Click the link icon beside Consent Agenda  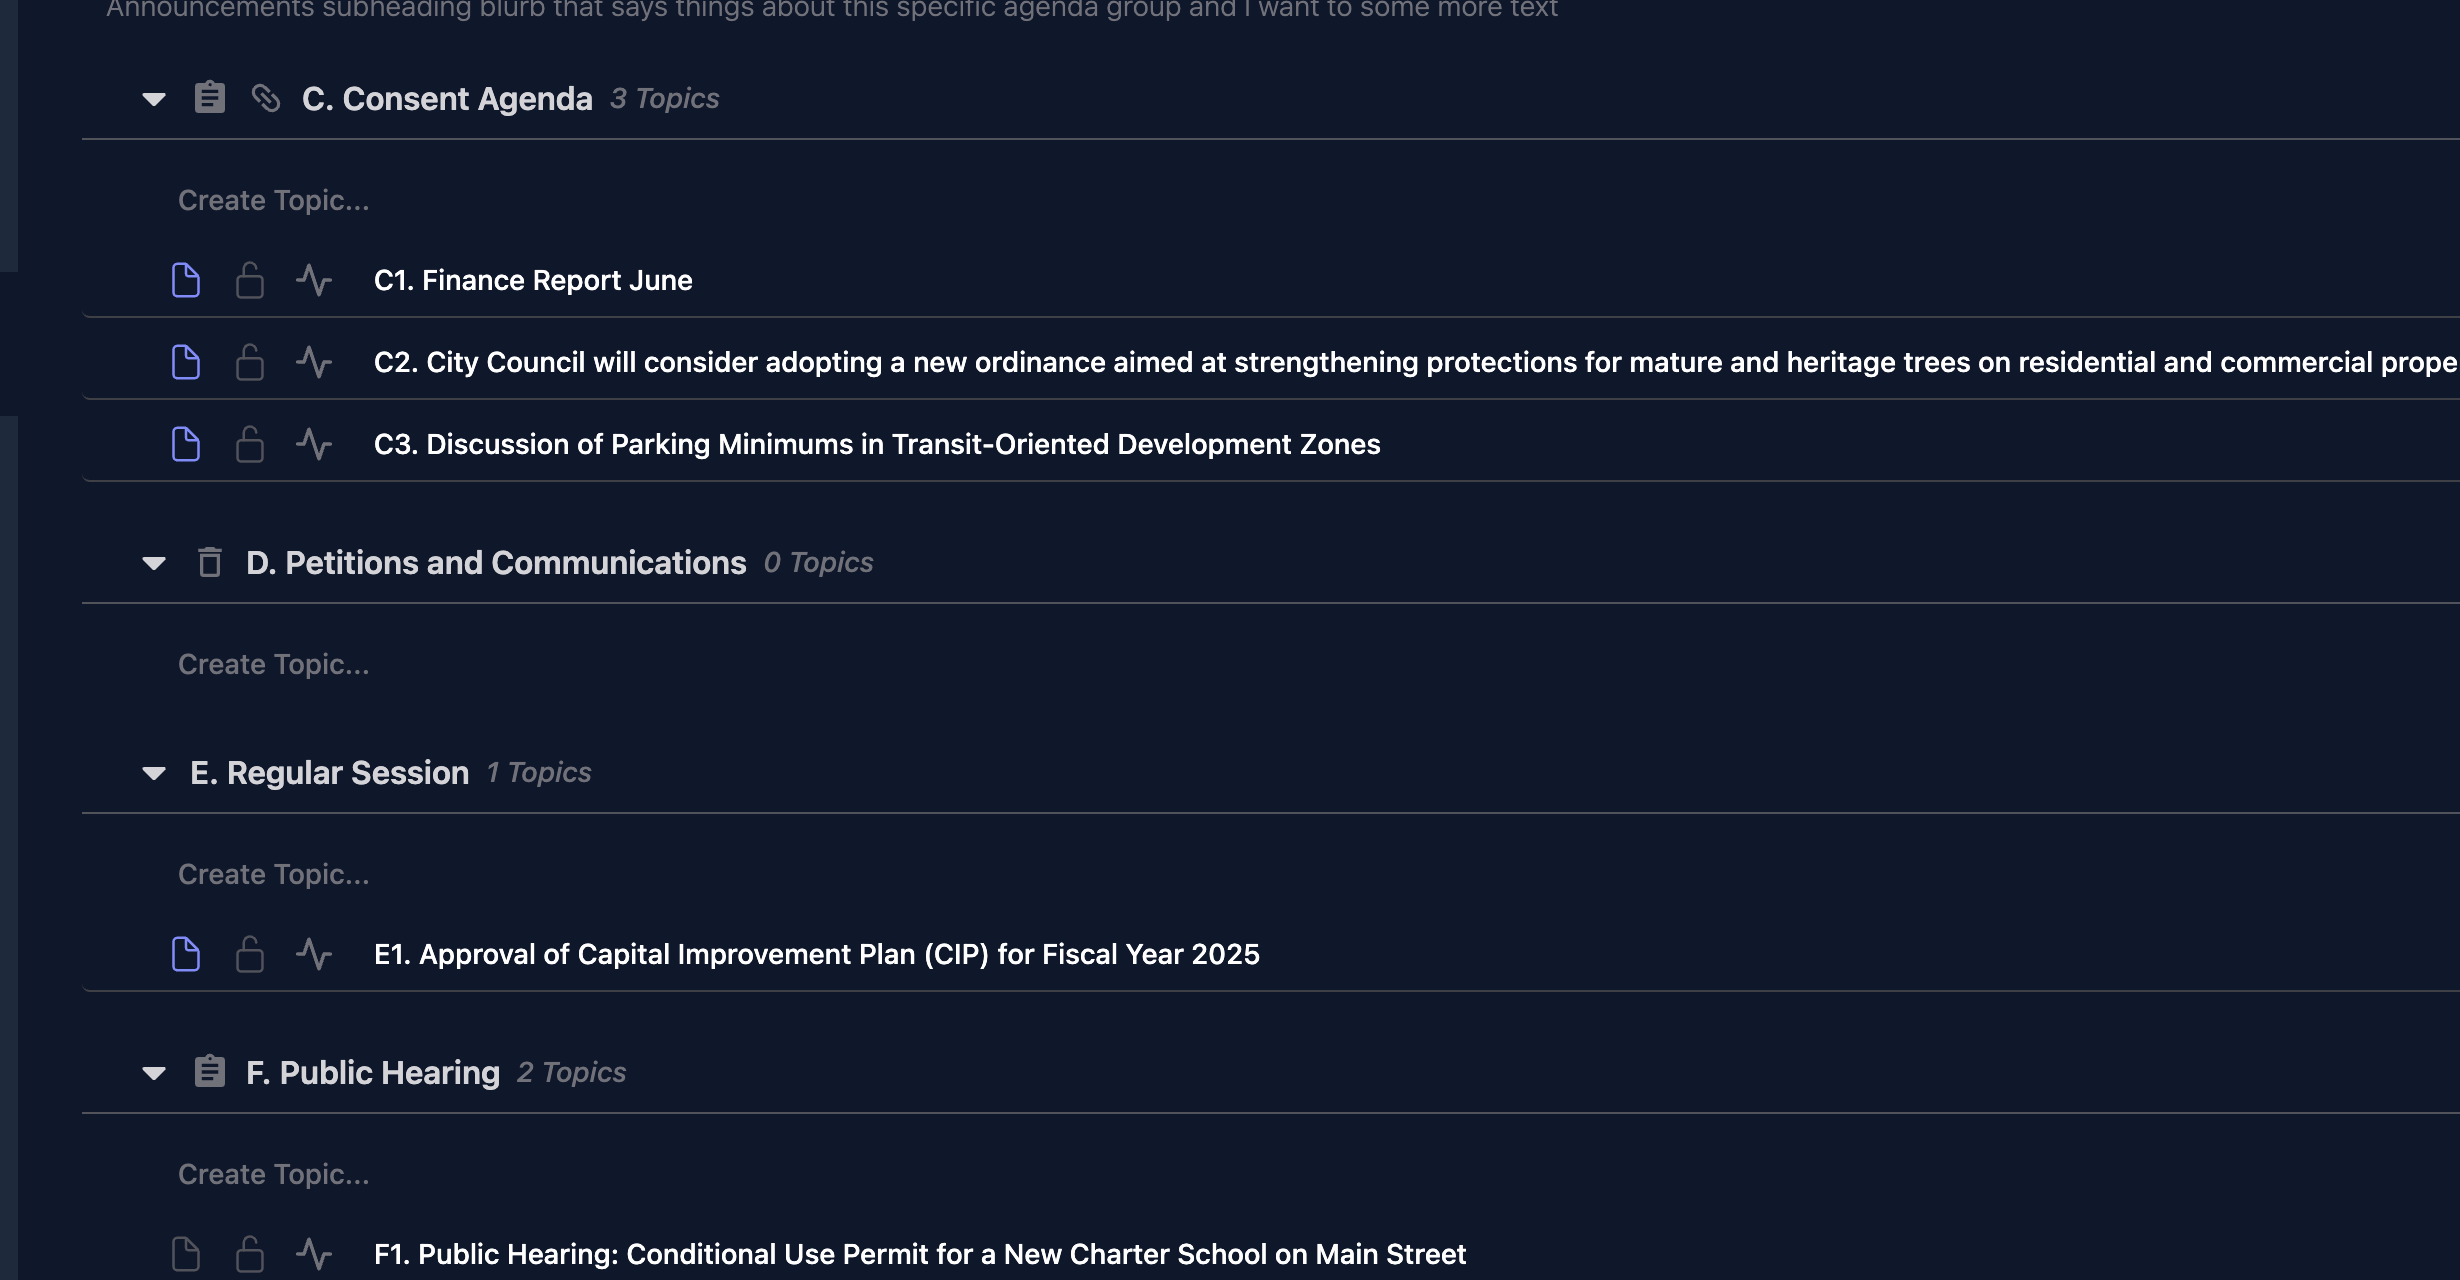[265, 98]
